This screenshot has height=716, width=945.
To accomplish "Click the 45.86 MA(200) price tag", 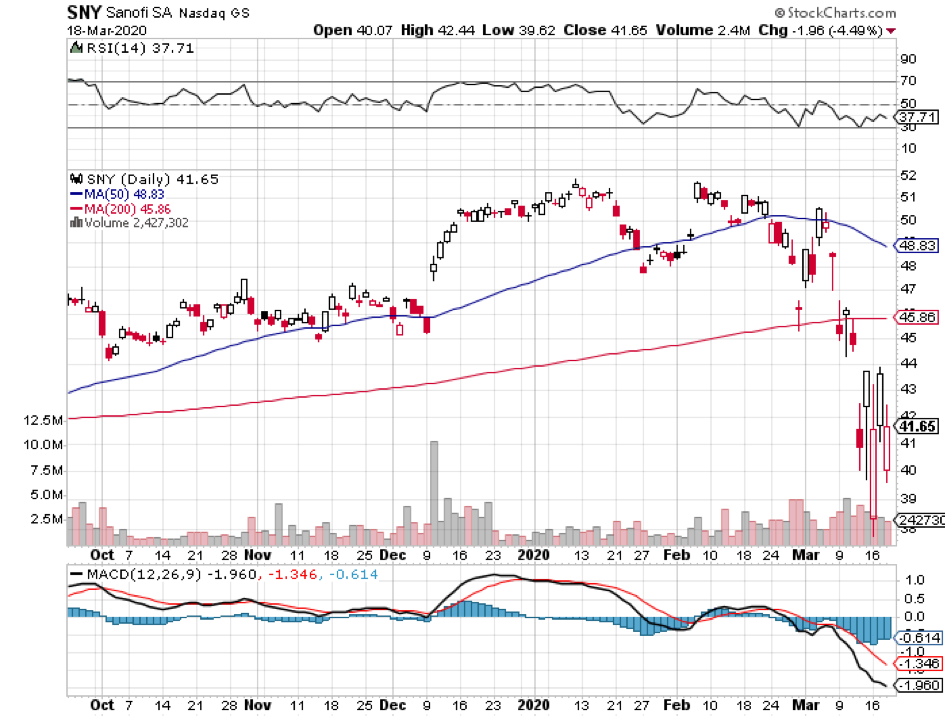I will point(917,317).
